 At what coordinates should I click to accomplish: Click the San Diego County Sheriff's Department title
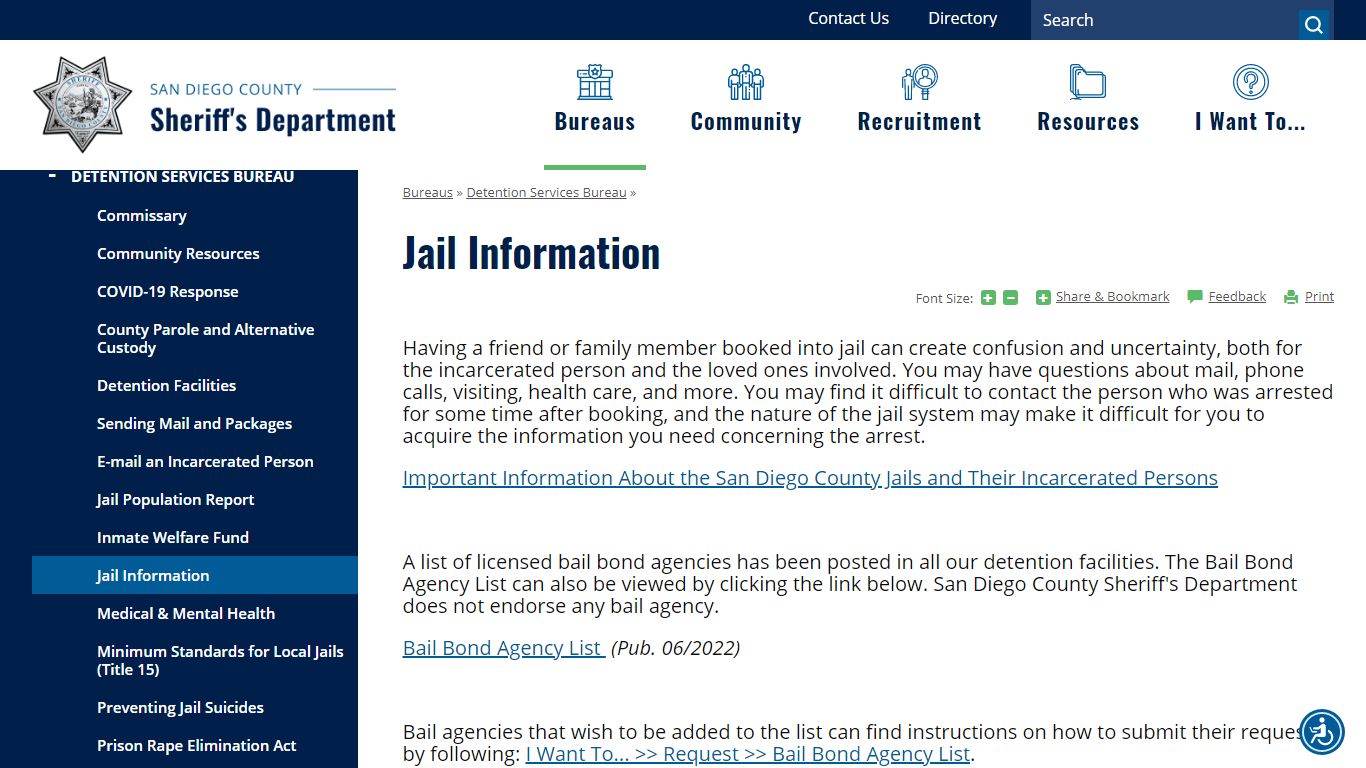pos(273,107)
